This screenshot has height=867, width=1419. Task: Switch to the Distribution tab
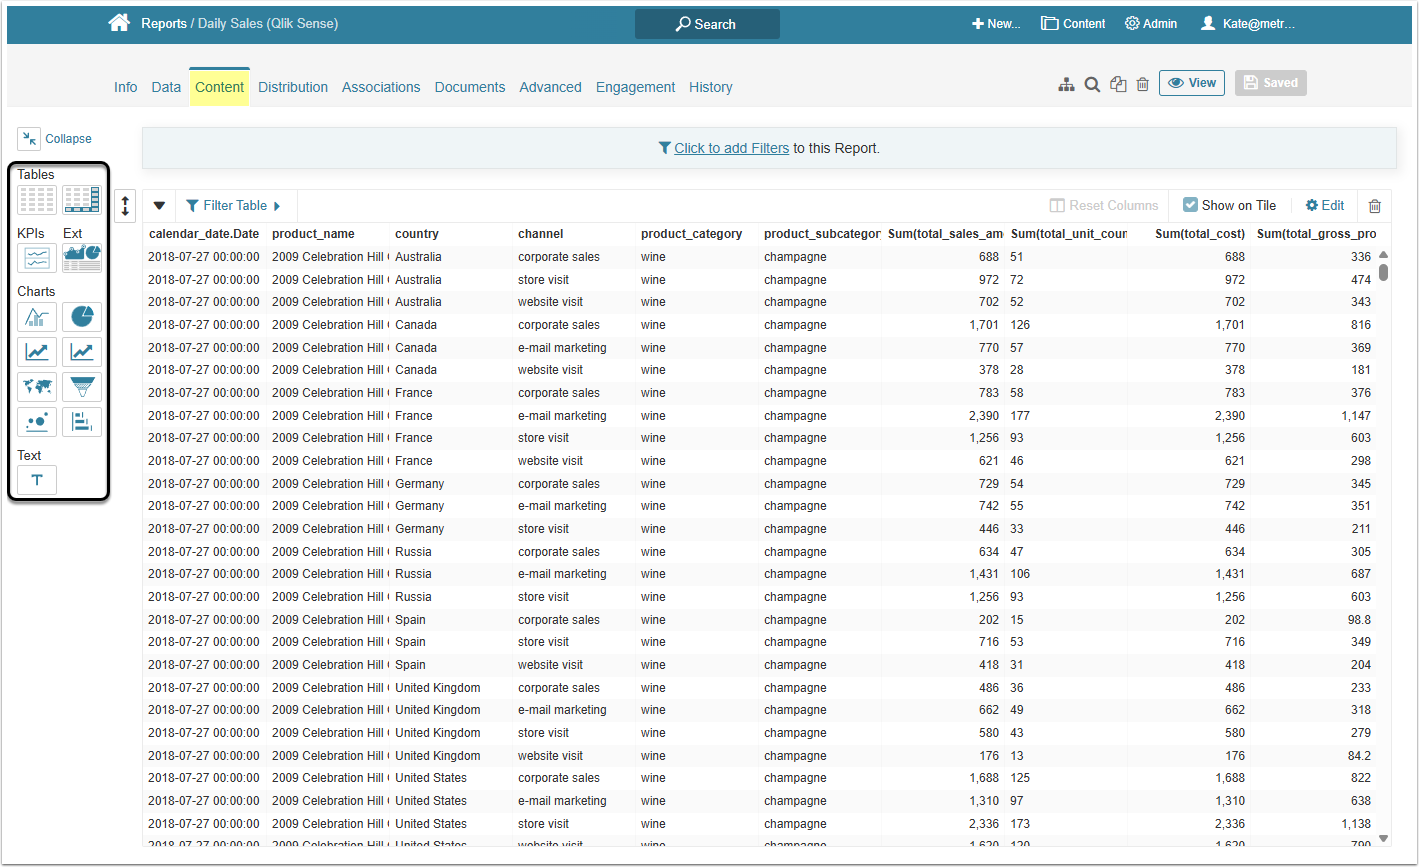(293, 87)
